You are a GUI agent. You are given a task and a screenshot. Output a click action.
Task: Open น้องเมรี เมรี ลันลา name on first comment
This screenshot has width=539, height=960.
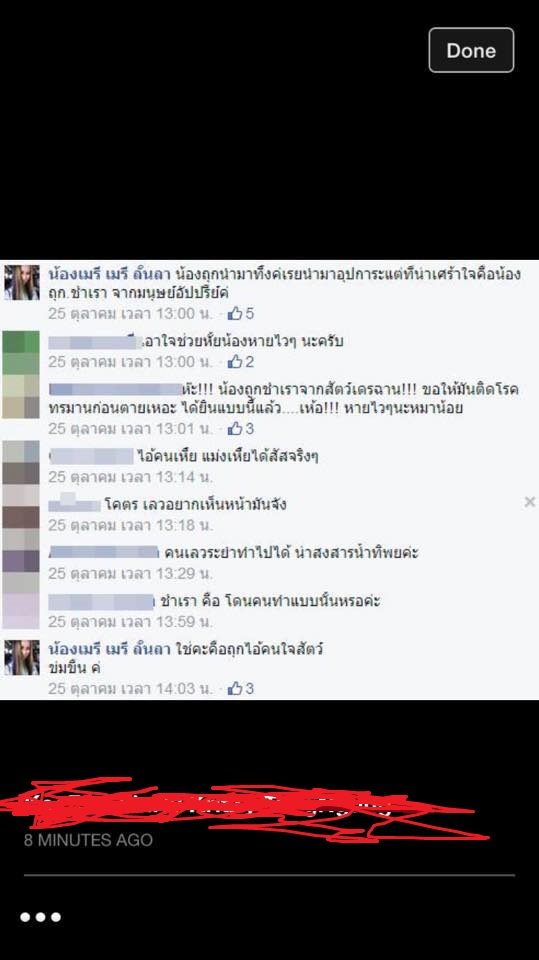pyautogui.click(x=109, y=273)
